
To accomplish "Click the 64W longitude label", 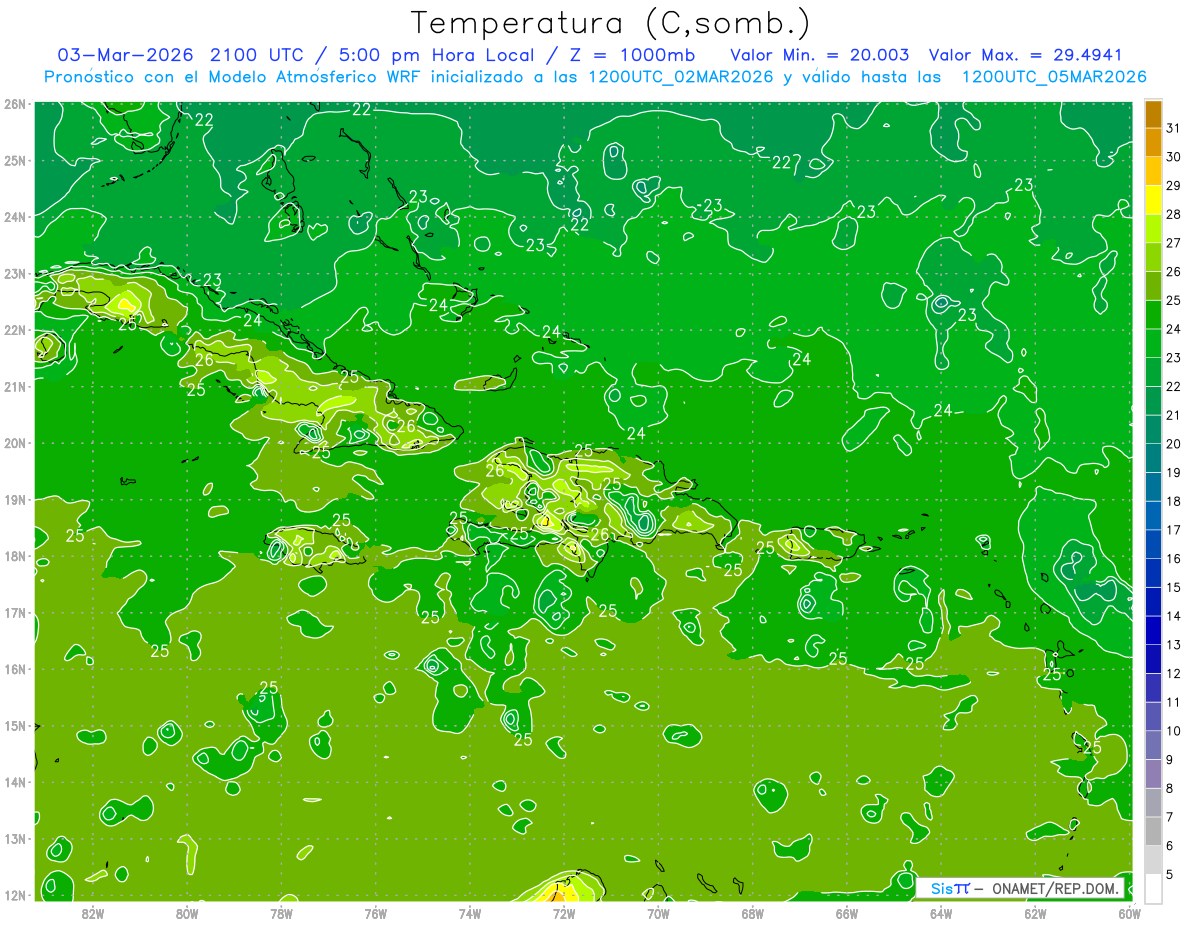I will [x=940, y=913].
